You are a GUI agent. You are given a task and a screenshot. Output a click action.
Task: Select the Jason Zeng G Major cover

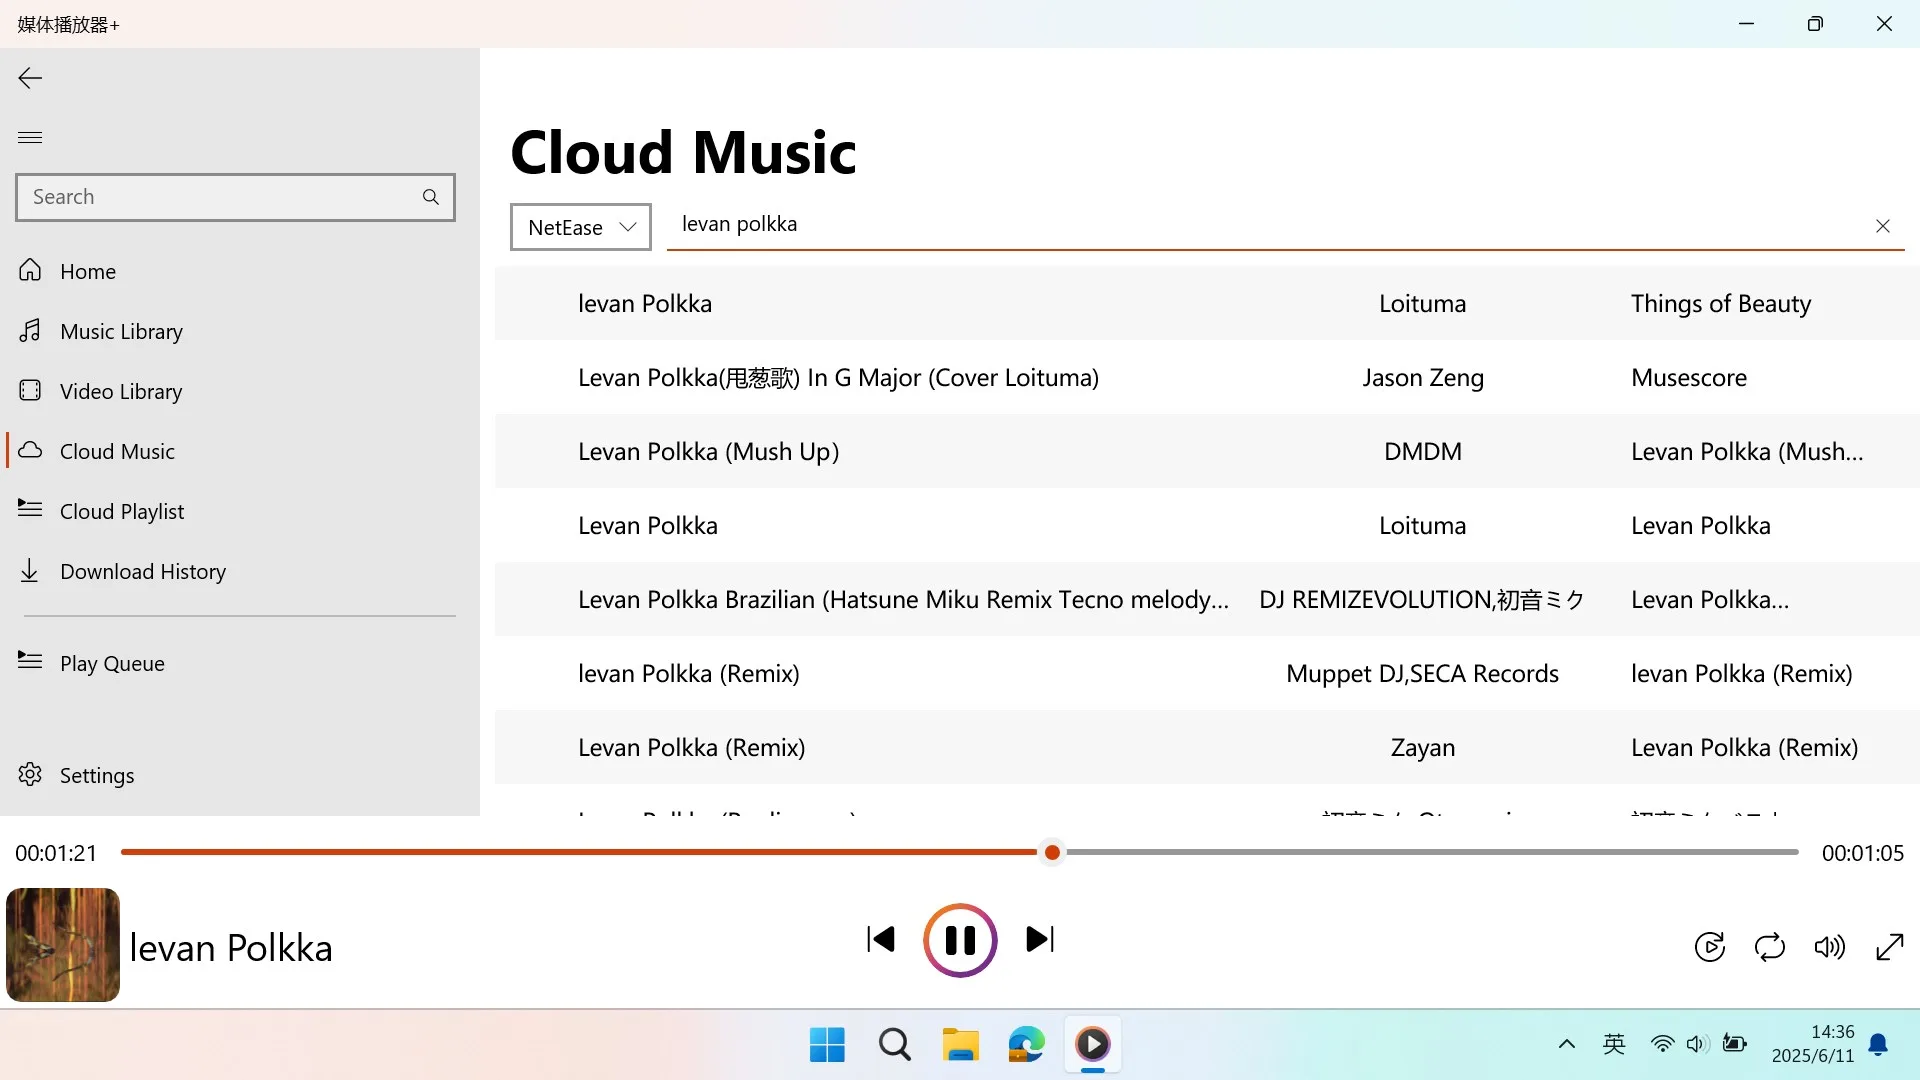pyautogui.click(x=1207, y=377)
